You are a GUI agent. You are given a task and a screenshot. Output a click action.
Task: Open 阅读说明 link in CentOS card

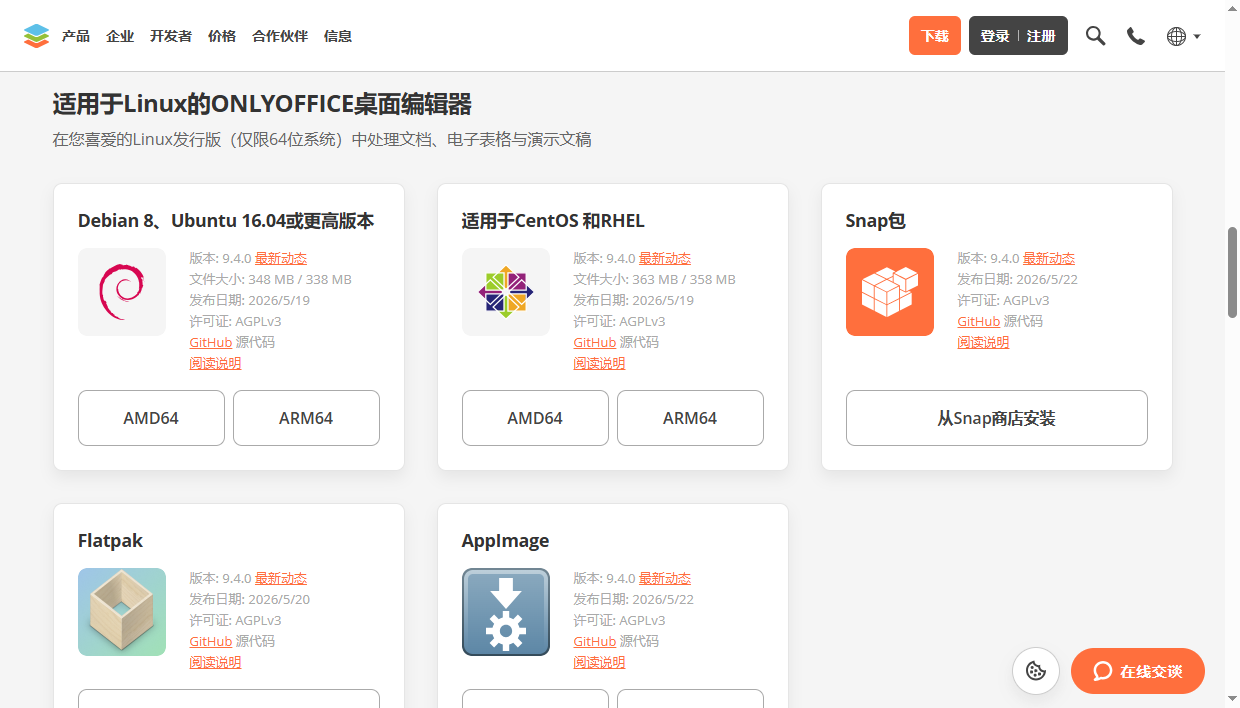(599, 363)
